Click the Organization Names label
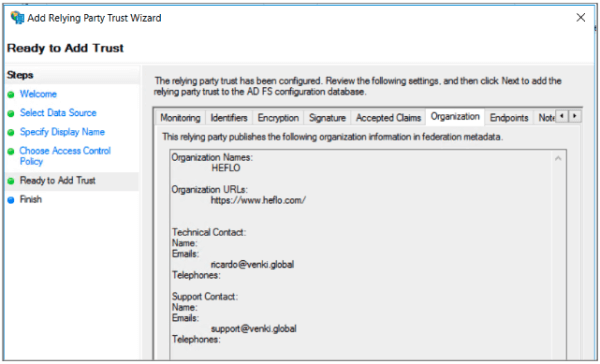Image resolution: width=600 pixels, height=364 pixels. click(x=212, y=157)
